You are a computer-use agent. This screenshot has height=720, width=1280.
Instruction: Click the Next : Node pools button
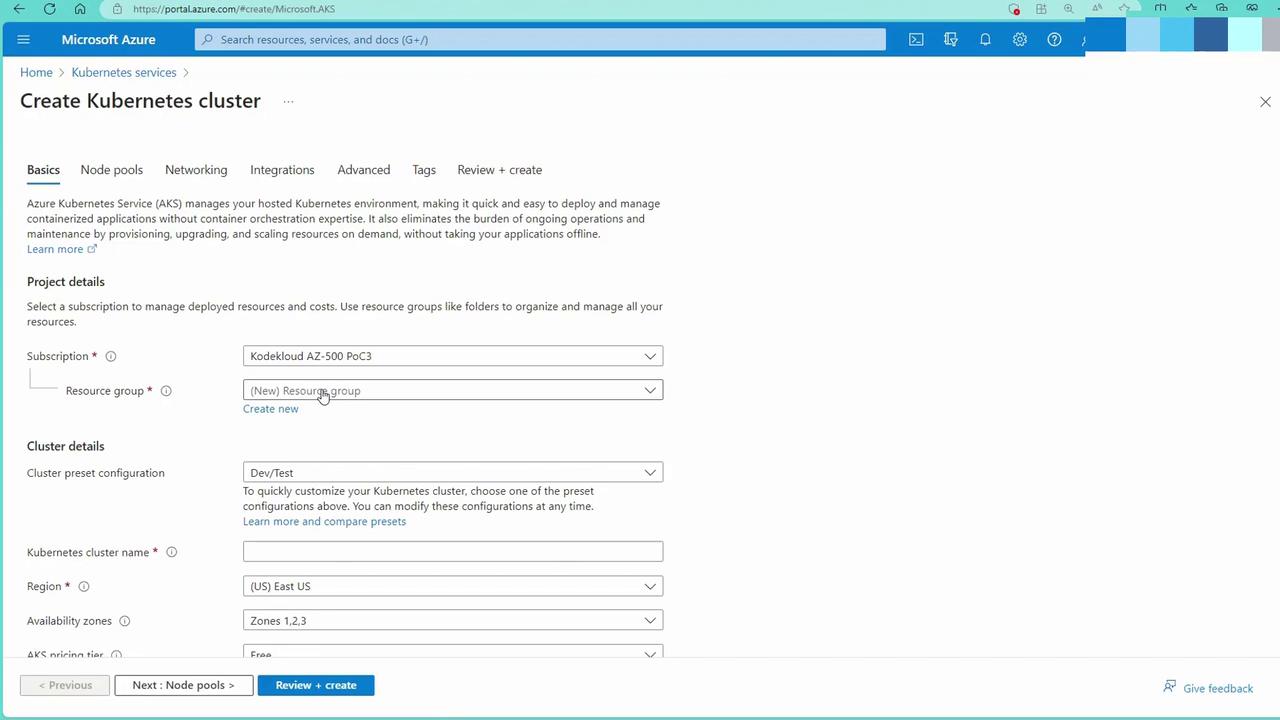[184, 685]
